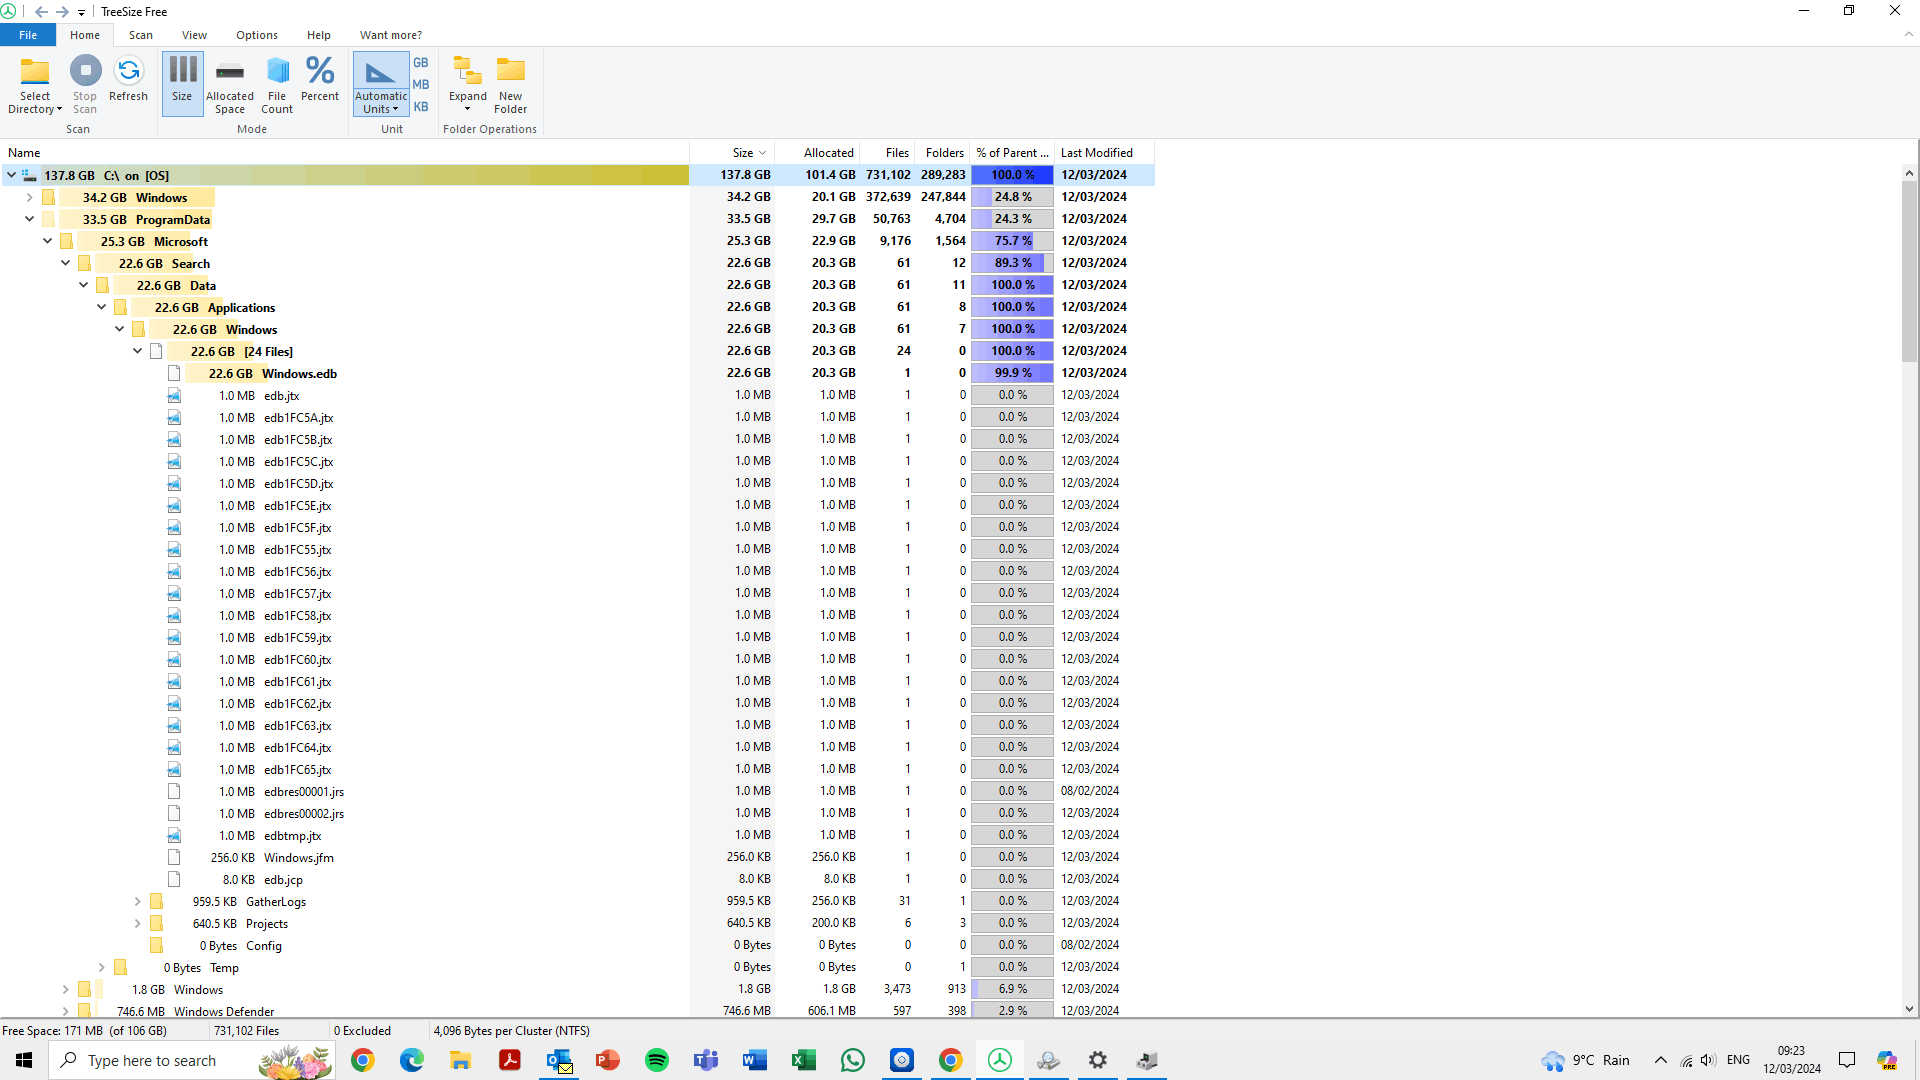Click the 100.0 % bar of C:\ row
The width and height of the screenshot is (1920, 1080).
click(x=1012, y=175)
